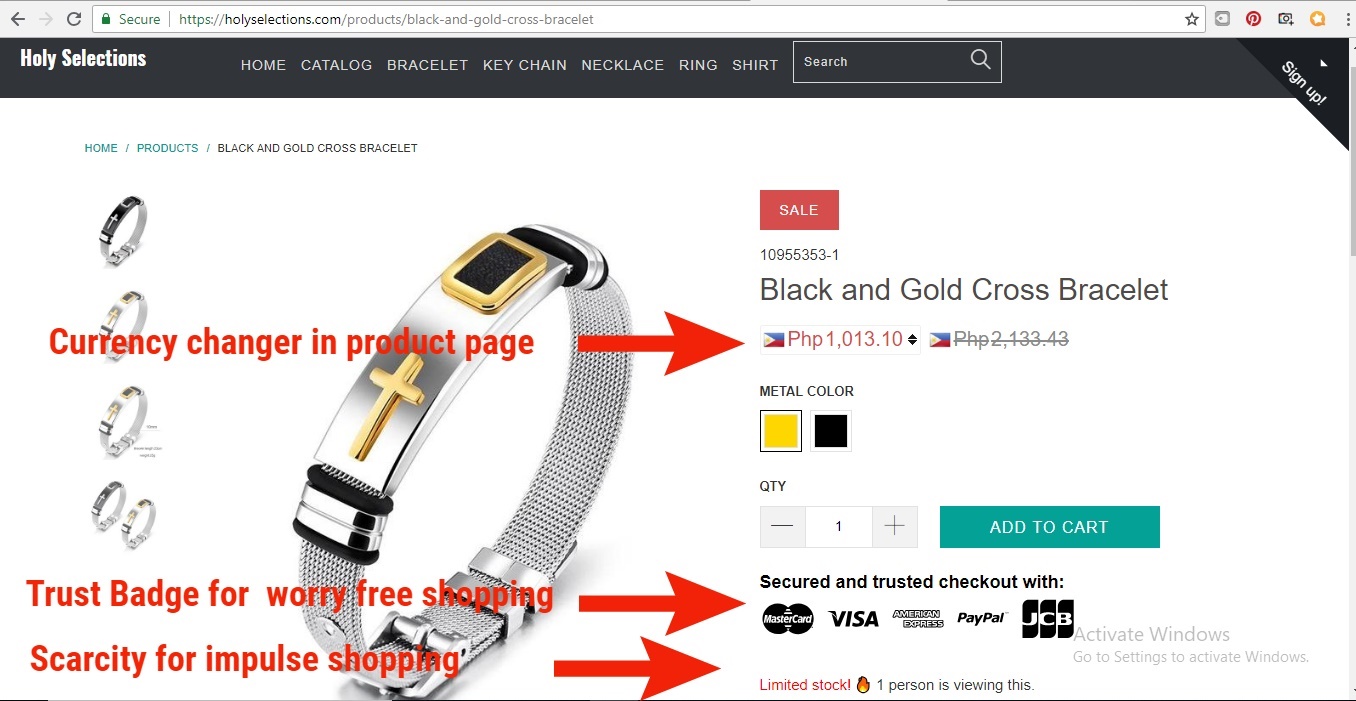Reload the page in browser

coord(74,19)
